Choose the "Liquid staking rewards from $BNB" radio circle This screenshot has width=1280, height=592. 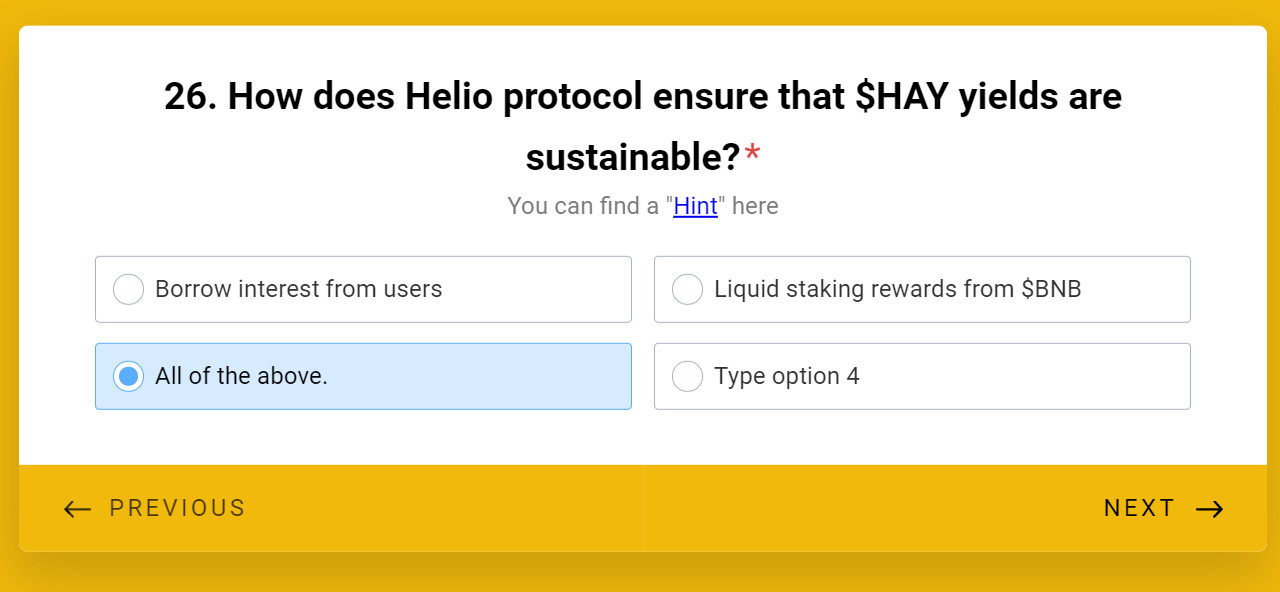(687, 290)
